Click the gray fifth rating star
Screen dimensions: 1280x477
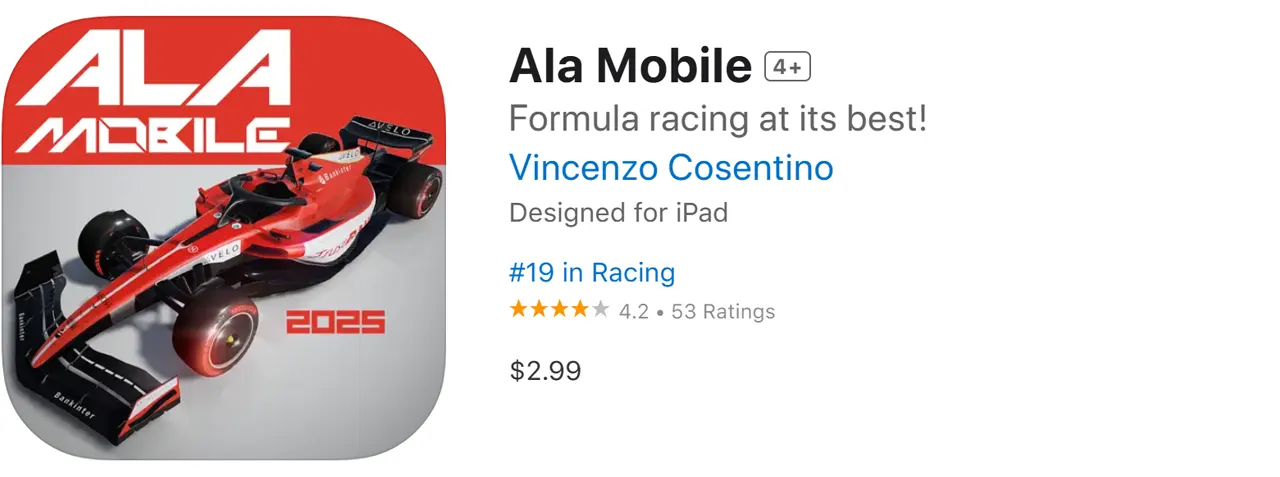click(x=600, y=310)
